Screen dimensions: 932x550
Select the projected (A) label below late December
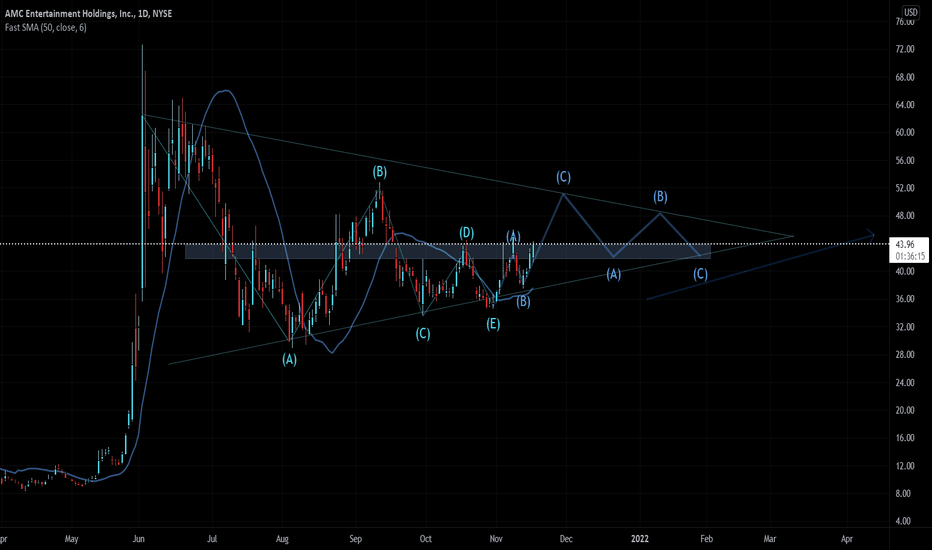[x=613, y=274]
